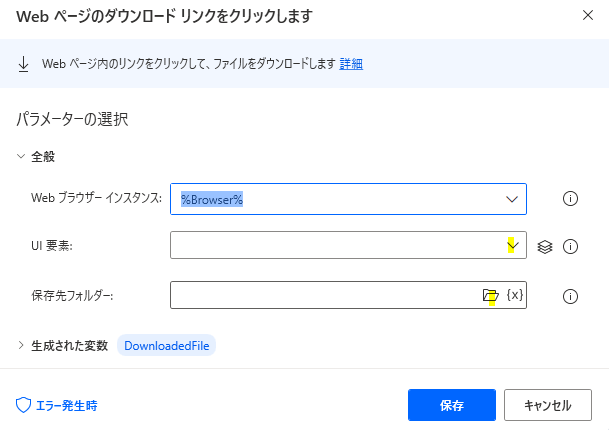Open the Web browser instance dropdown
The height and width of the screenshot is (431, 609).
point(511,199)
